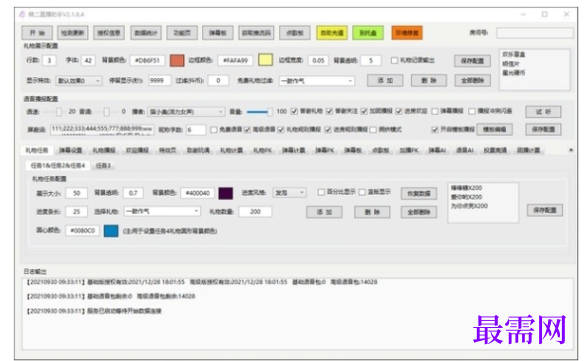Image resolution: width=585 pixels, height=361 pixels.
Task: Click the 音调 pitch slider
Action: point(106,112)
